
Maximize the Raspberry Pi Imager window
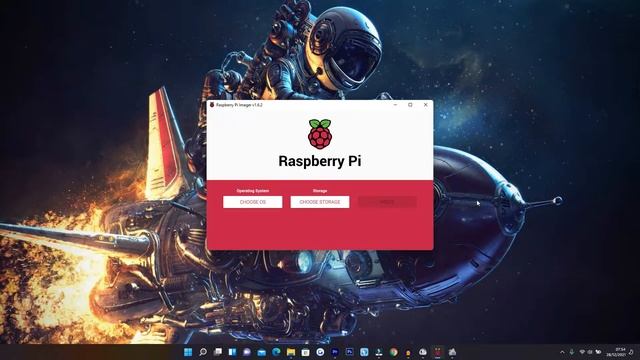[410, 105]
